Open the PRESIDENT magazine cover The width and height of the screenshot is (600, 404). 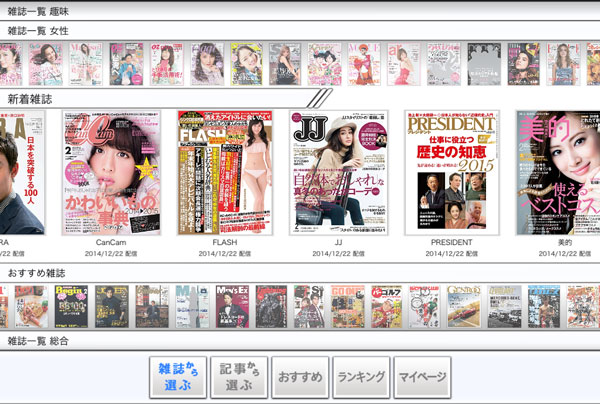452,173
